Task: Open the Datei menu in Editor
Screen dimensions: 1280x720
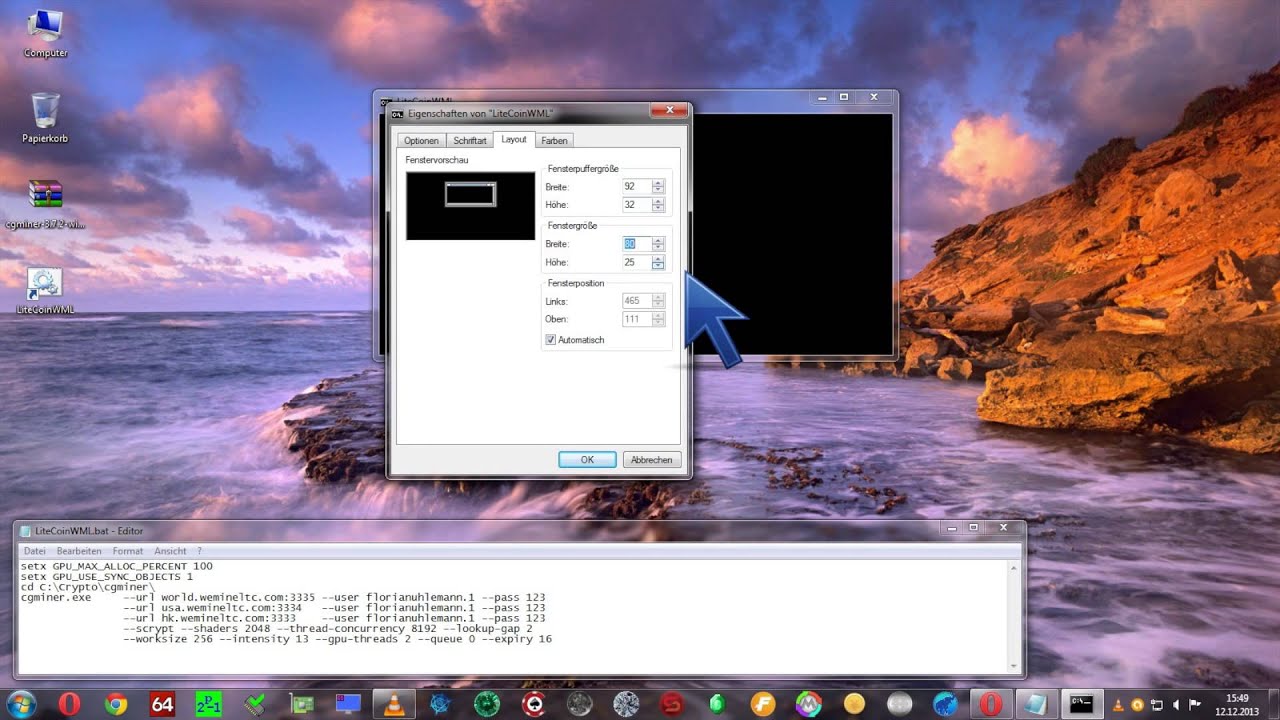Action: point(35,551)
